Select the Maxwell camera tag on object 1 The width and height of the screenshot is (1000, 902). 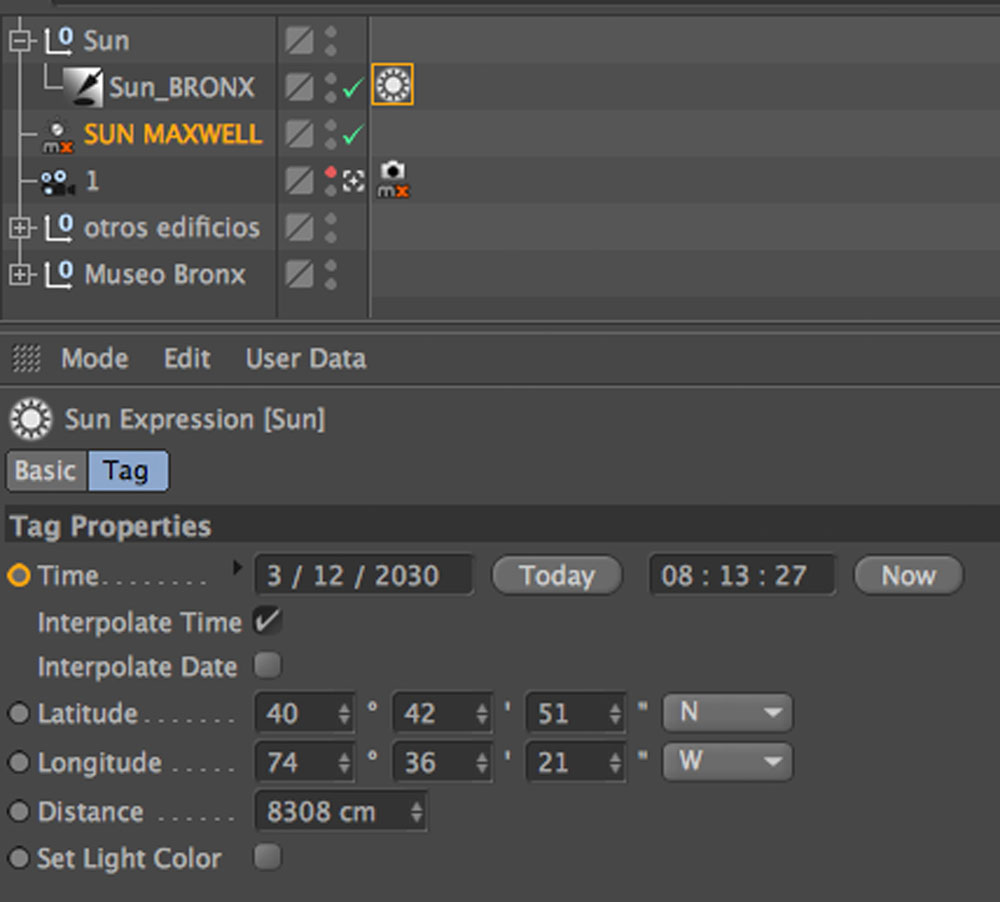(393, 180)
